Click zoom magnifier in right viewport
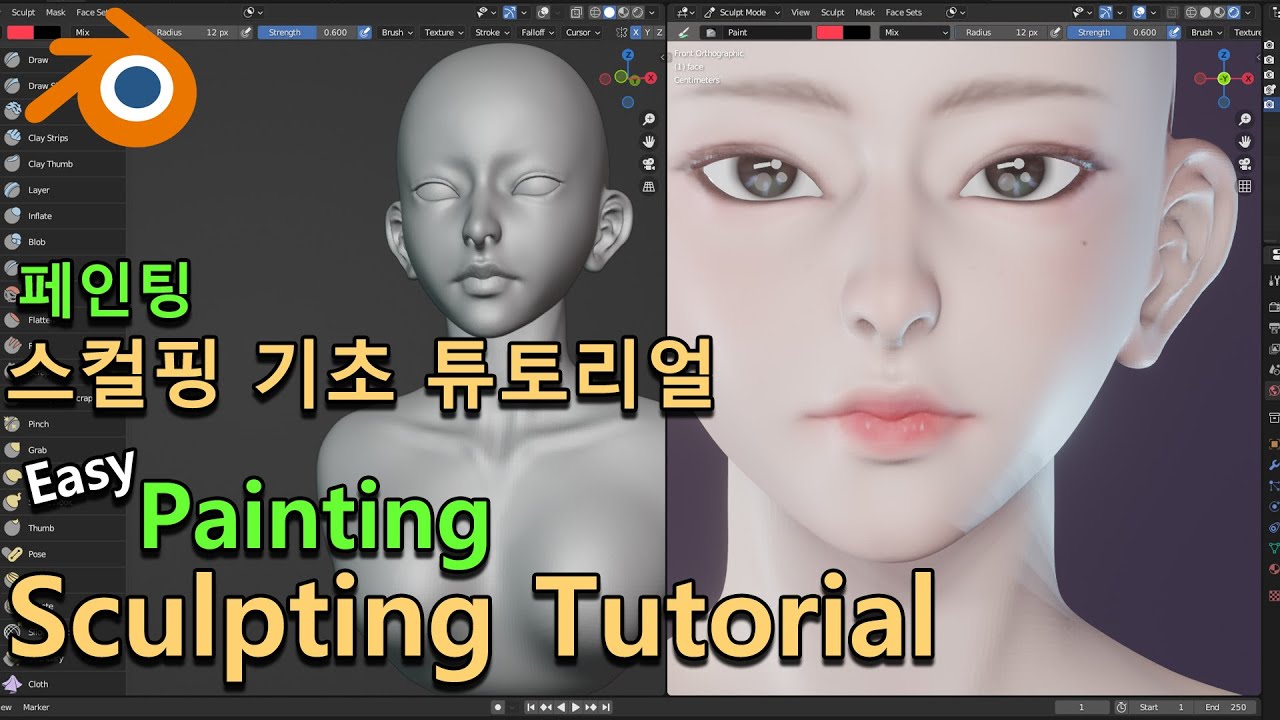The image size is (1280, 720). tap(1245, 119)
